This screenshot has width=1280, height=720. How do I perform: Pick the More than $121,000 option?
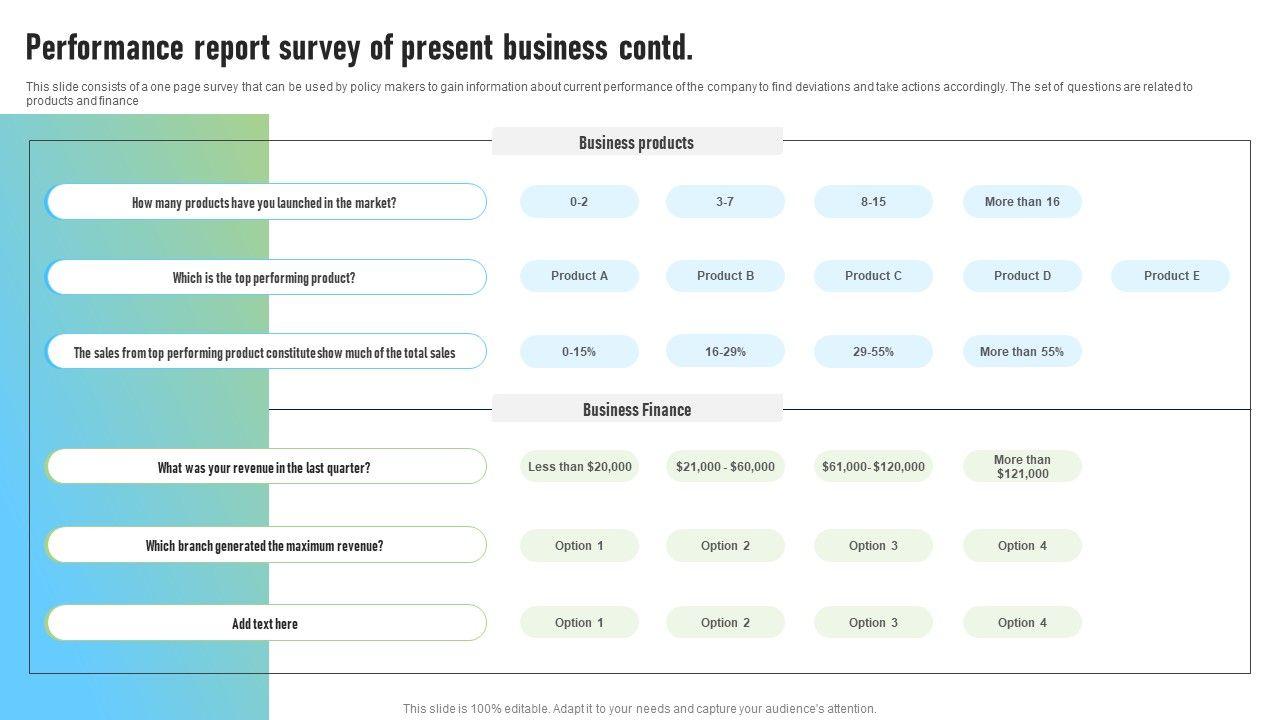pyautogui.click(x=1022, y=467)
